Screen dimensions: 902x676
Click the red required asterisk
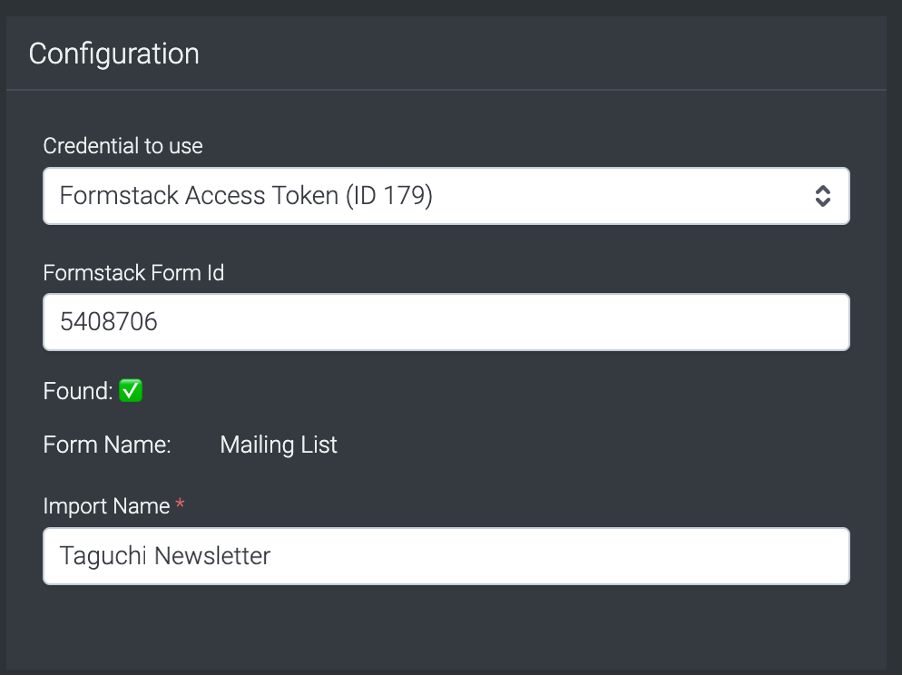tap(180, 504)
